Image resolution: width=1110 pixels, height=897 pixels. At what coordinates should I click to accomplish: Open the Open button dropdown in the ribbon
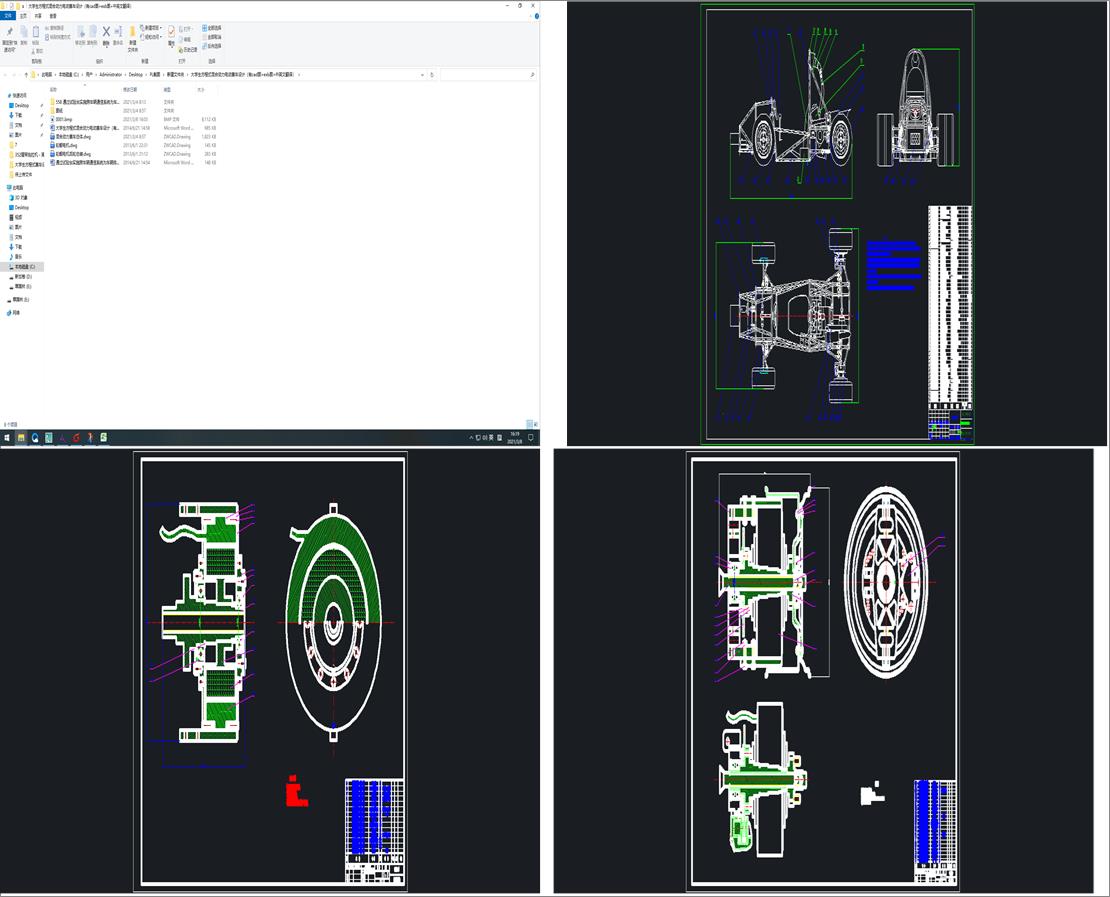[188, 29]
